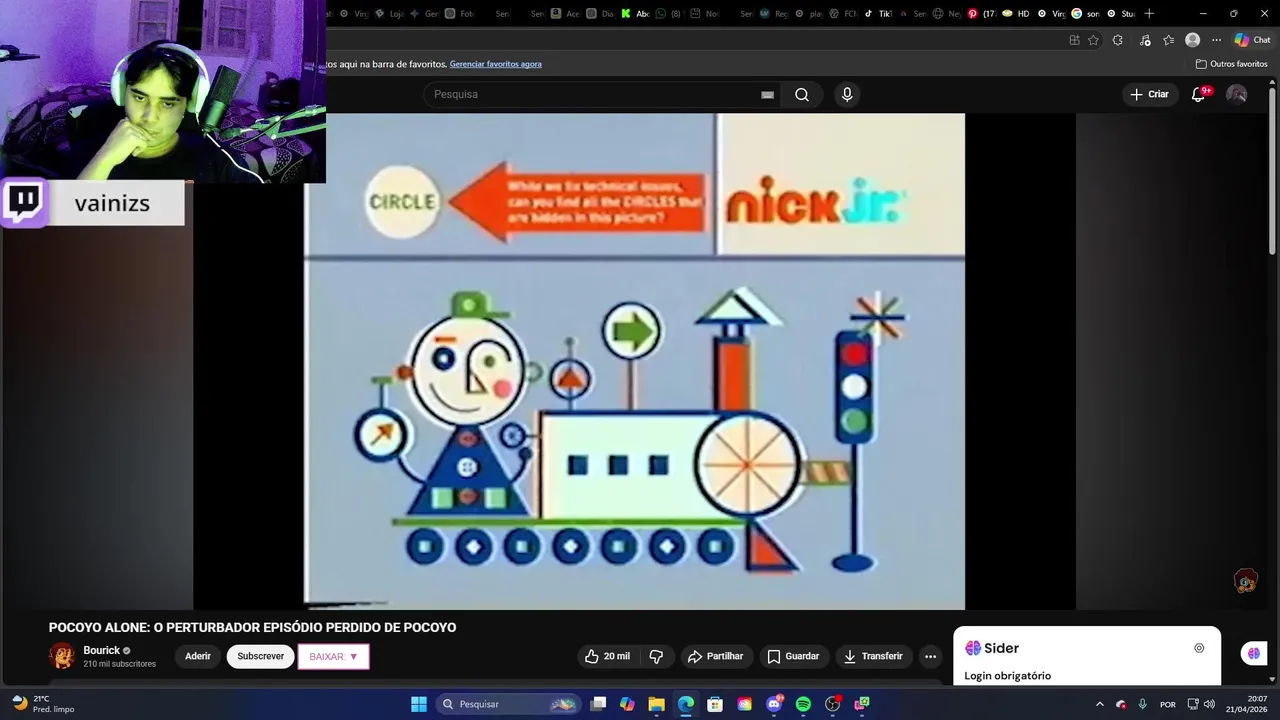This screenshot has height=720, width=1280.
Task: Click the Aderir membership button
Action: 198,656
